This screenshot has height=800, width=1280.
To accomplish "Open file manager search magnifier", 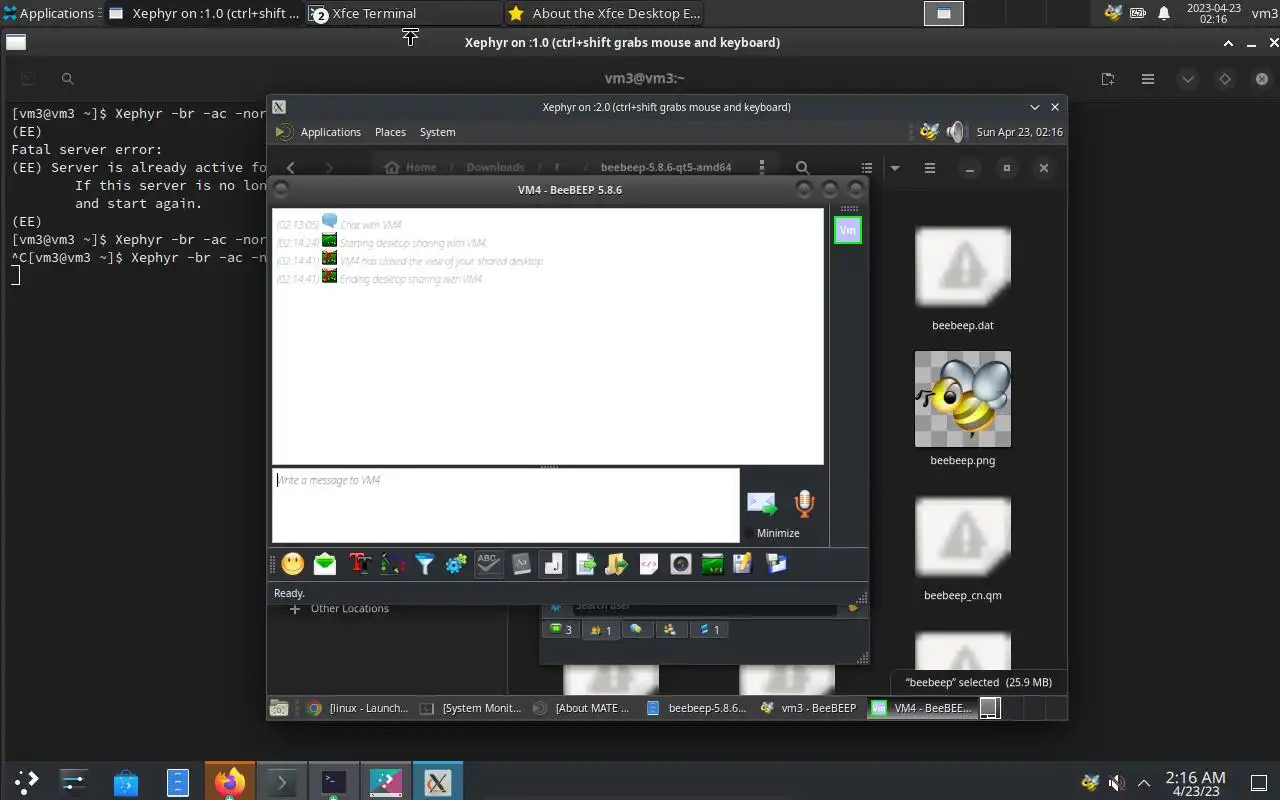I will pyautogui.click(x=802, y=168).
